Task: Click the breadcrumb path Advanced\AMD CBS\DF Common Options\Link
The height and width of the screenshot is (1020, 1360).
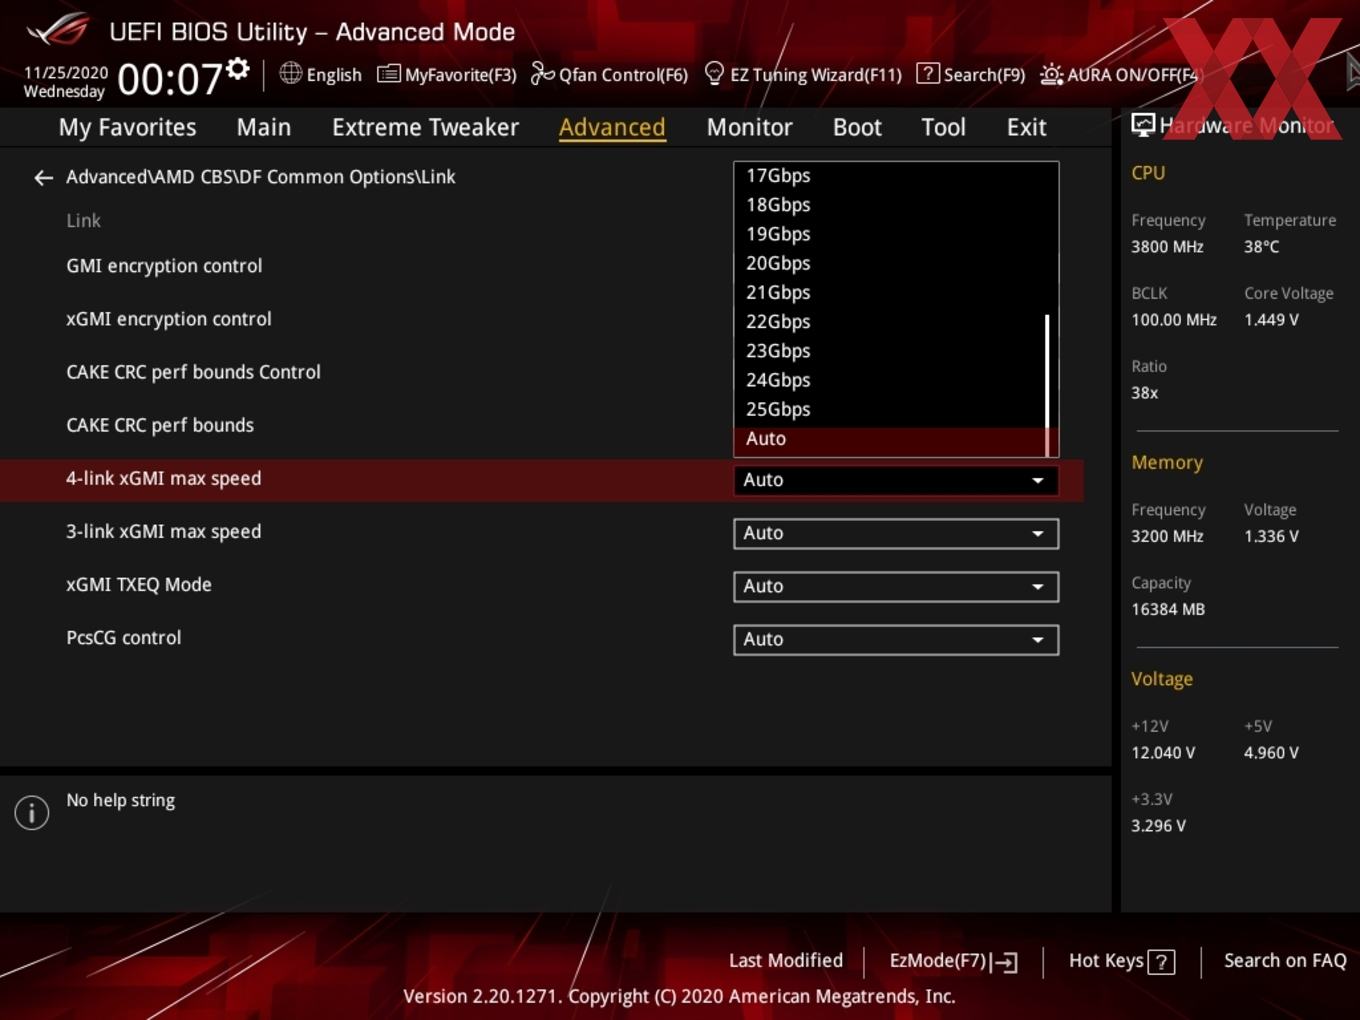Action: [x=260, y=177]
